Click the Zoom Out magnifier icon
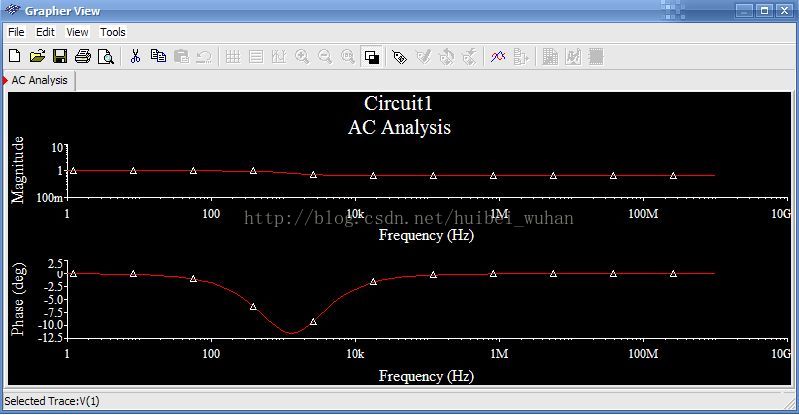 [x=325, y=56]
